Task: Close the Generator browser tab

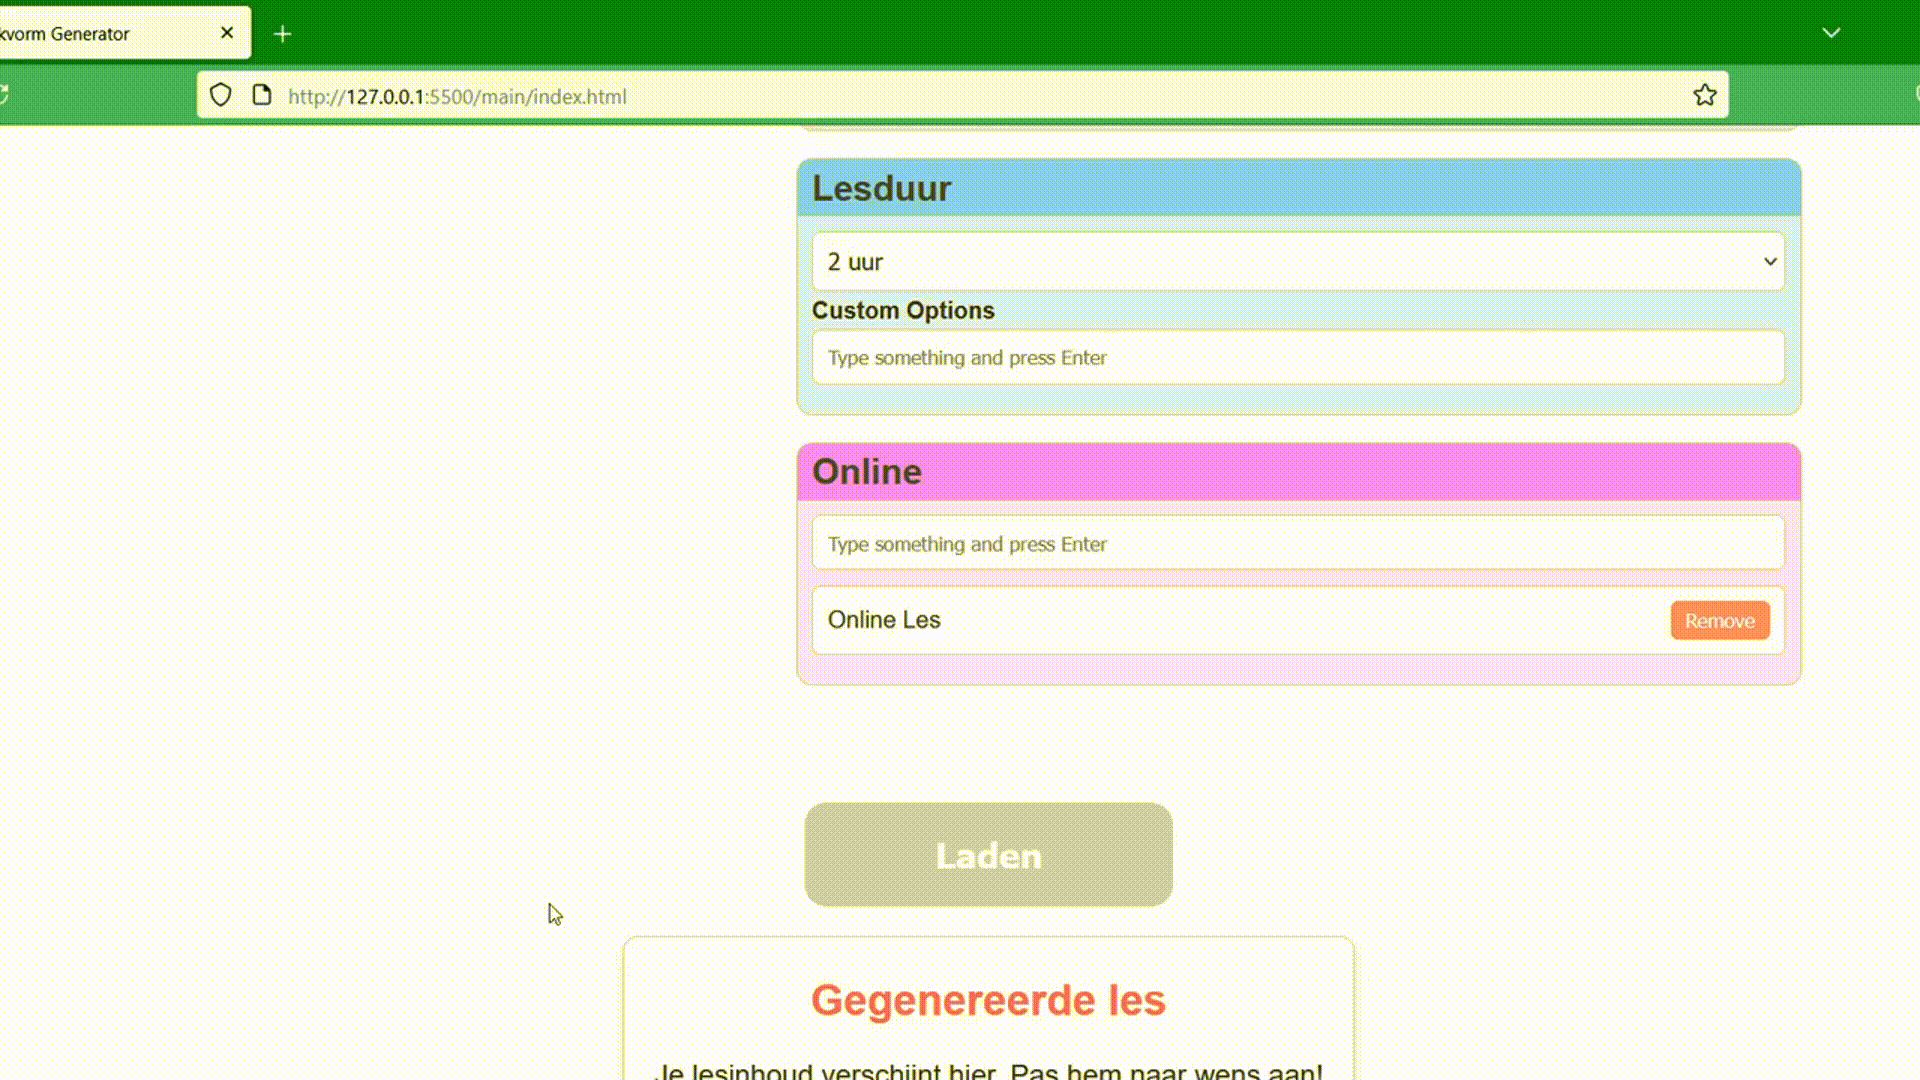Action: point(227,33)
